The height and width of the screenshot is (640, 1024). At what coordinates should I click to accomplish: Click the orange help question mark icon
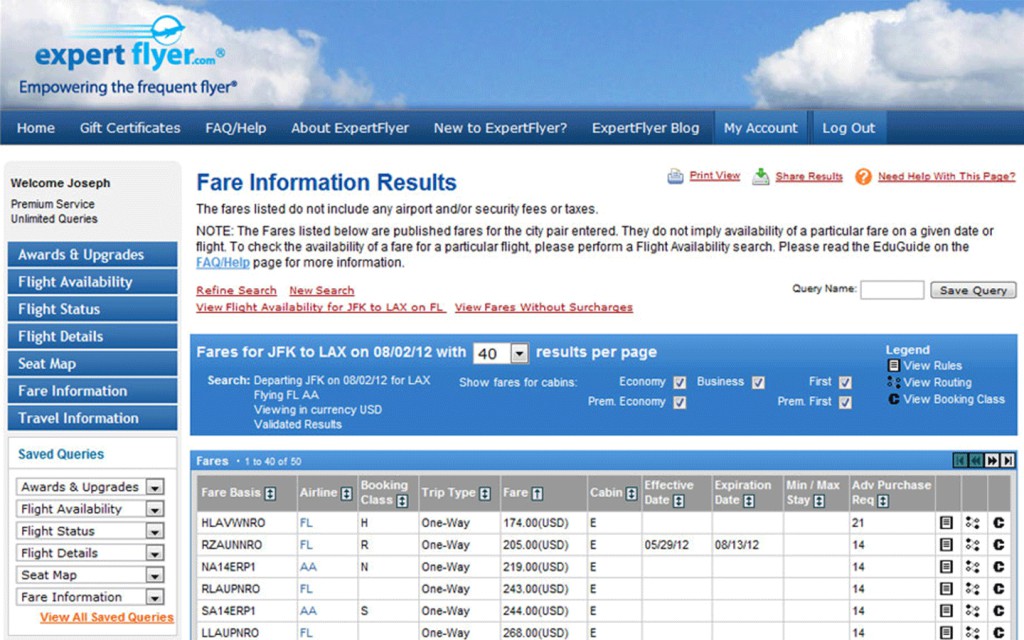click(x=863, y=177)
